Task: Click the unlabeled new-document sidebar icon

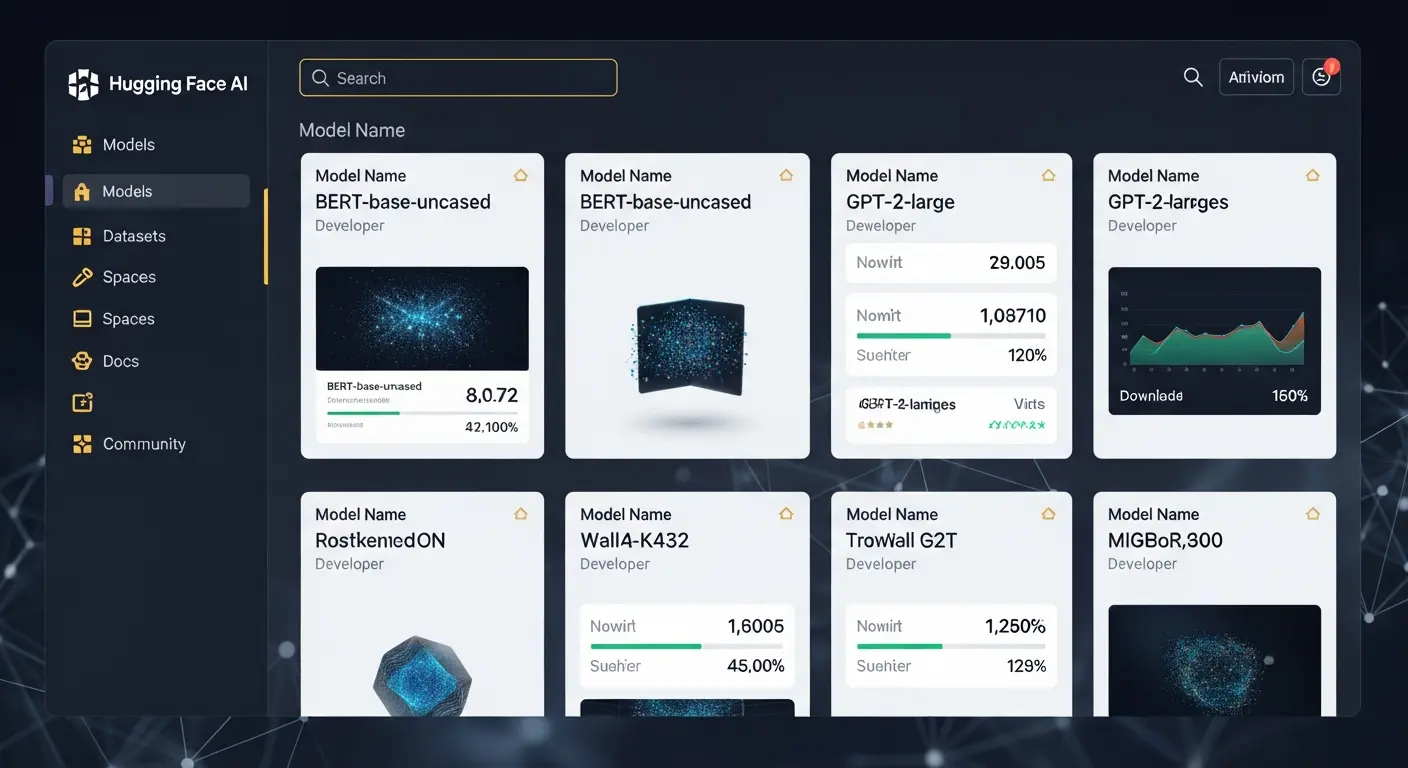Action: pyautogui.click(x=81, y=401)
